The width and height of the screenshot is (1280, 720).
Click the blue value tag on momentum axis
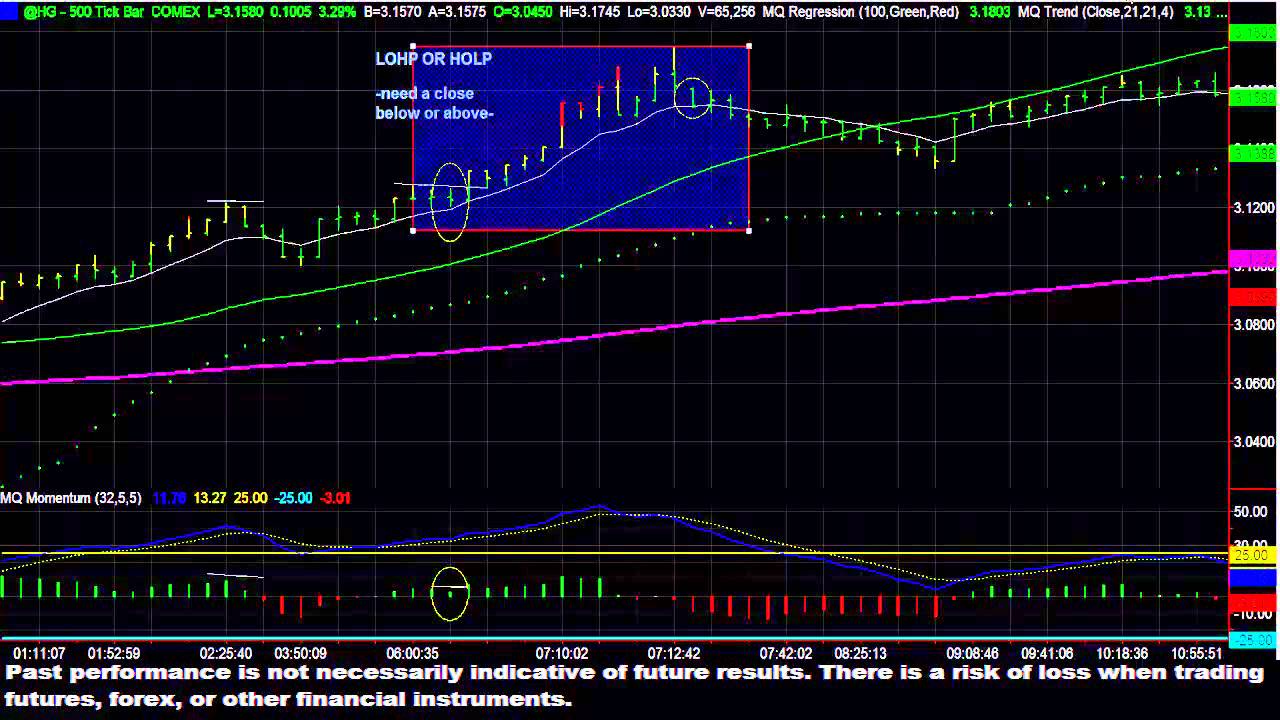tap(1253, 577)
